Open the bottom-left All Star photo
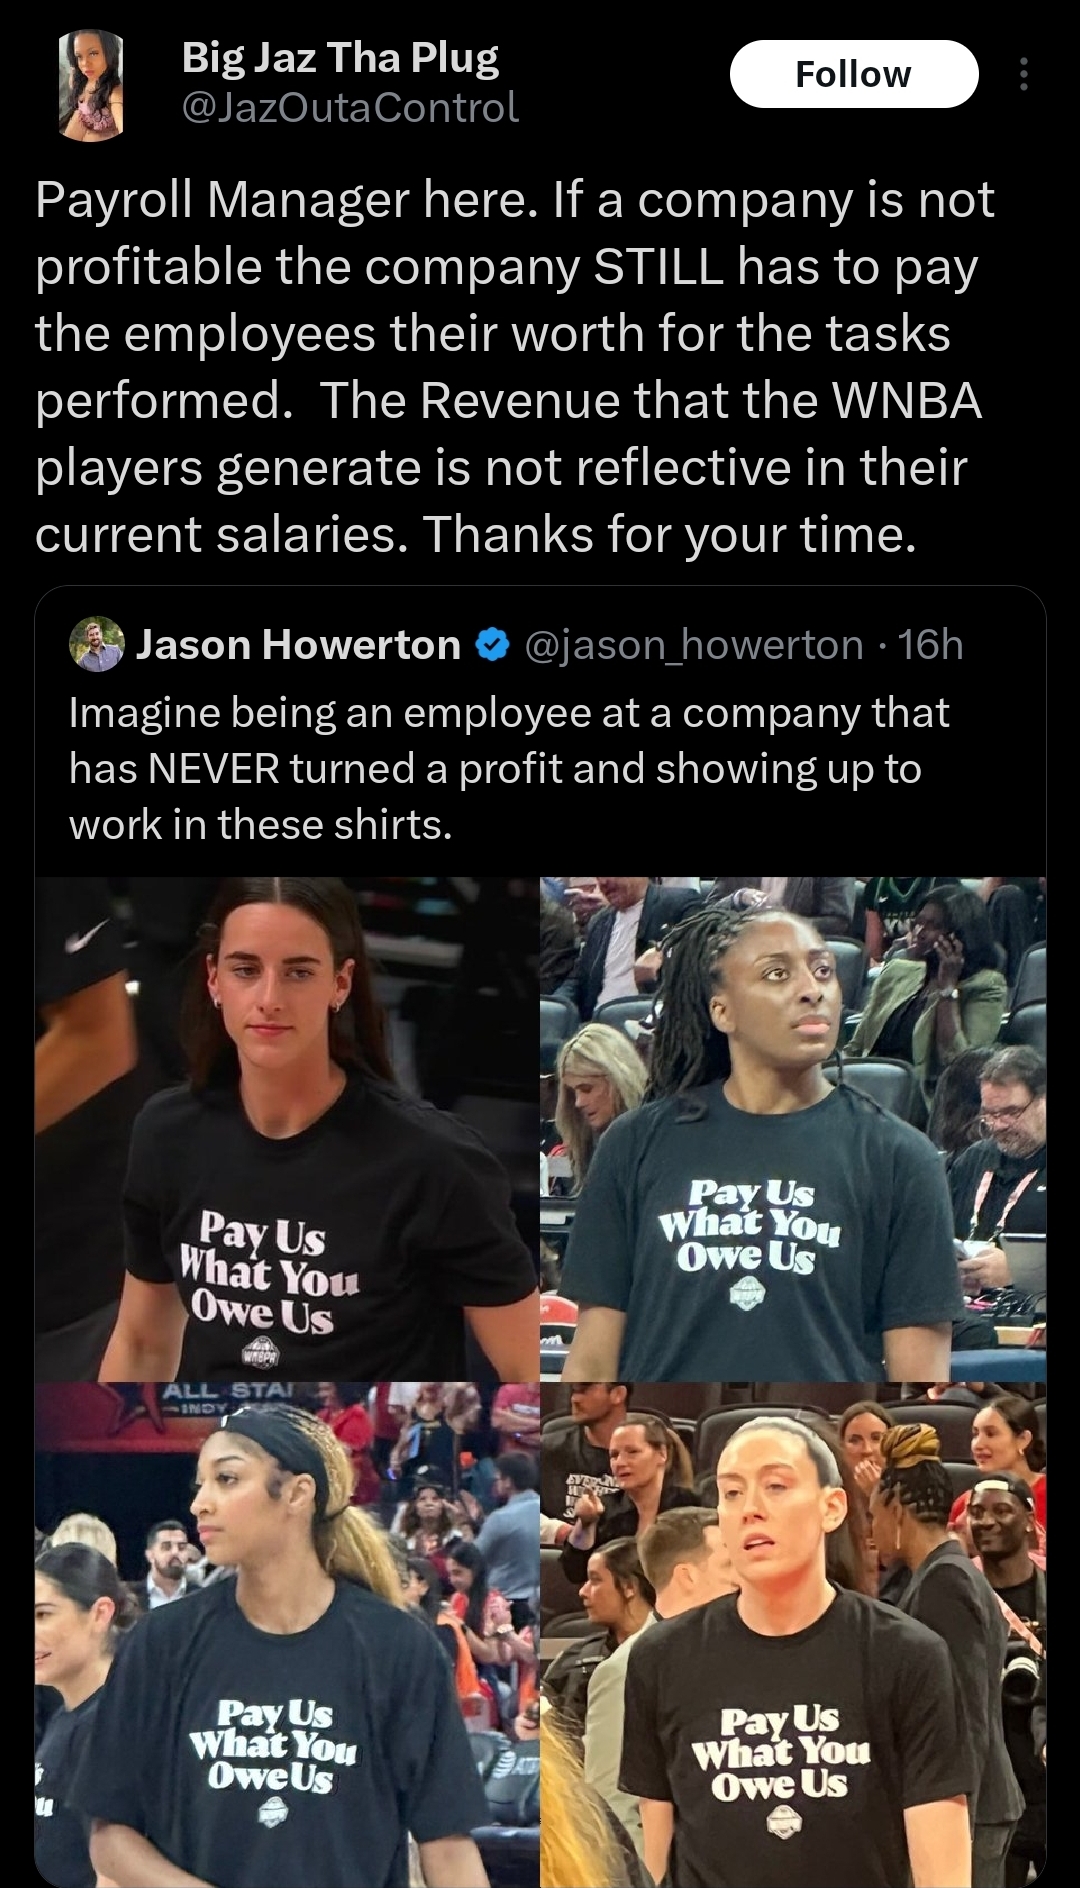 287,1634
